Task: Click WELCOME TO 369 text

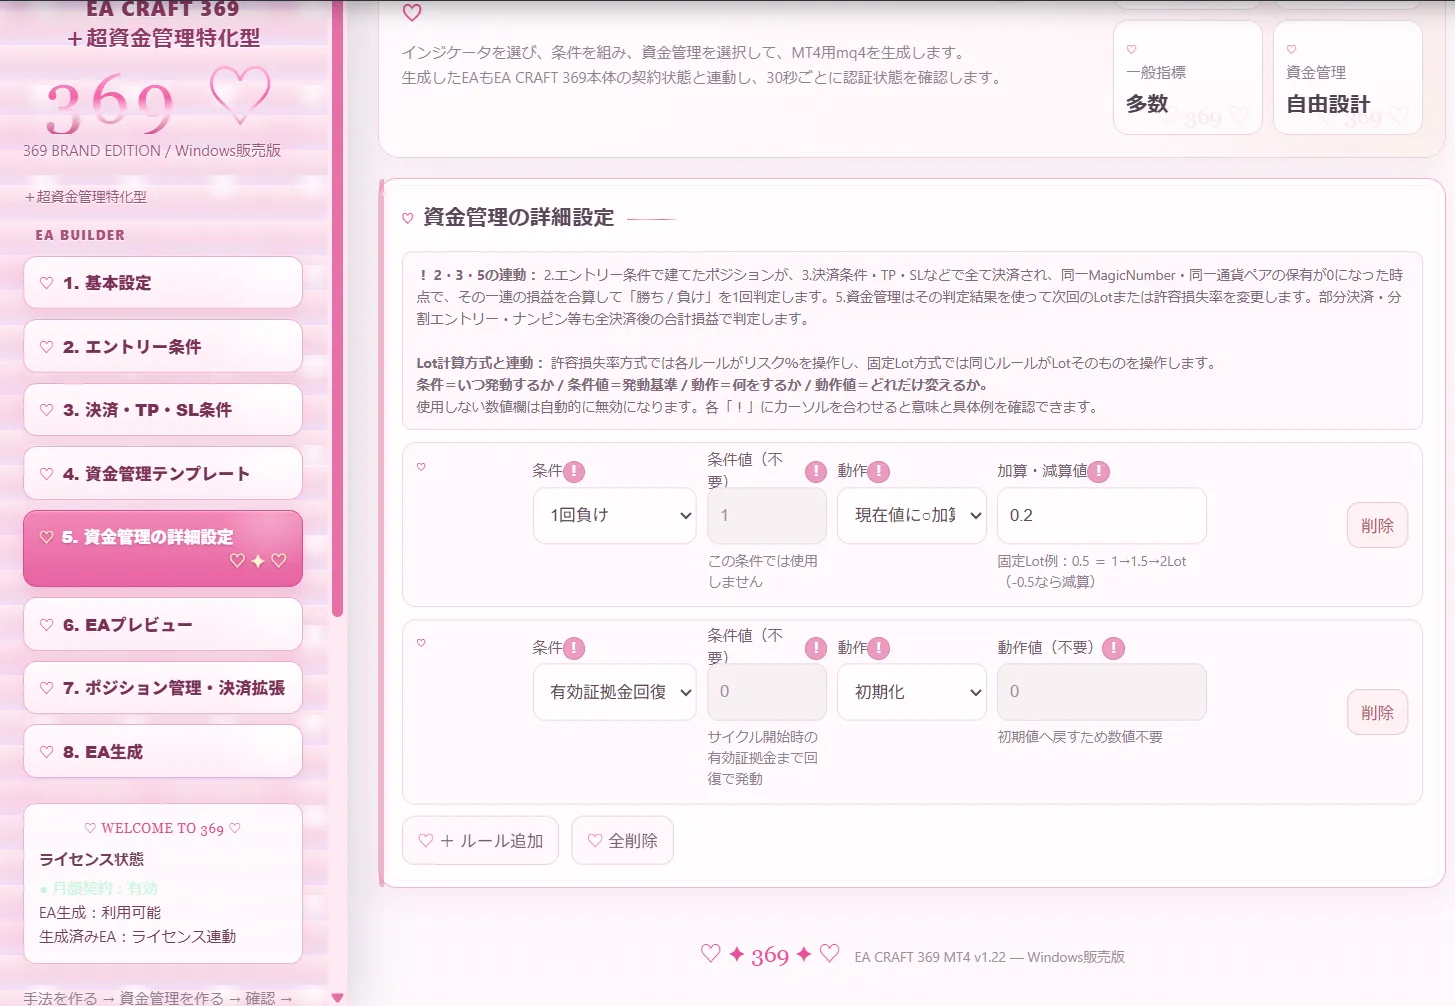Action: tap(163, 828)
